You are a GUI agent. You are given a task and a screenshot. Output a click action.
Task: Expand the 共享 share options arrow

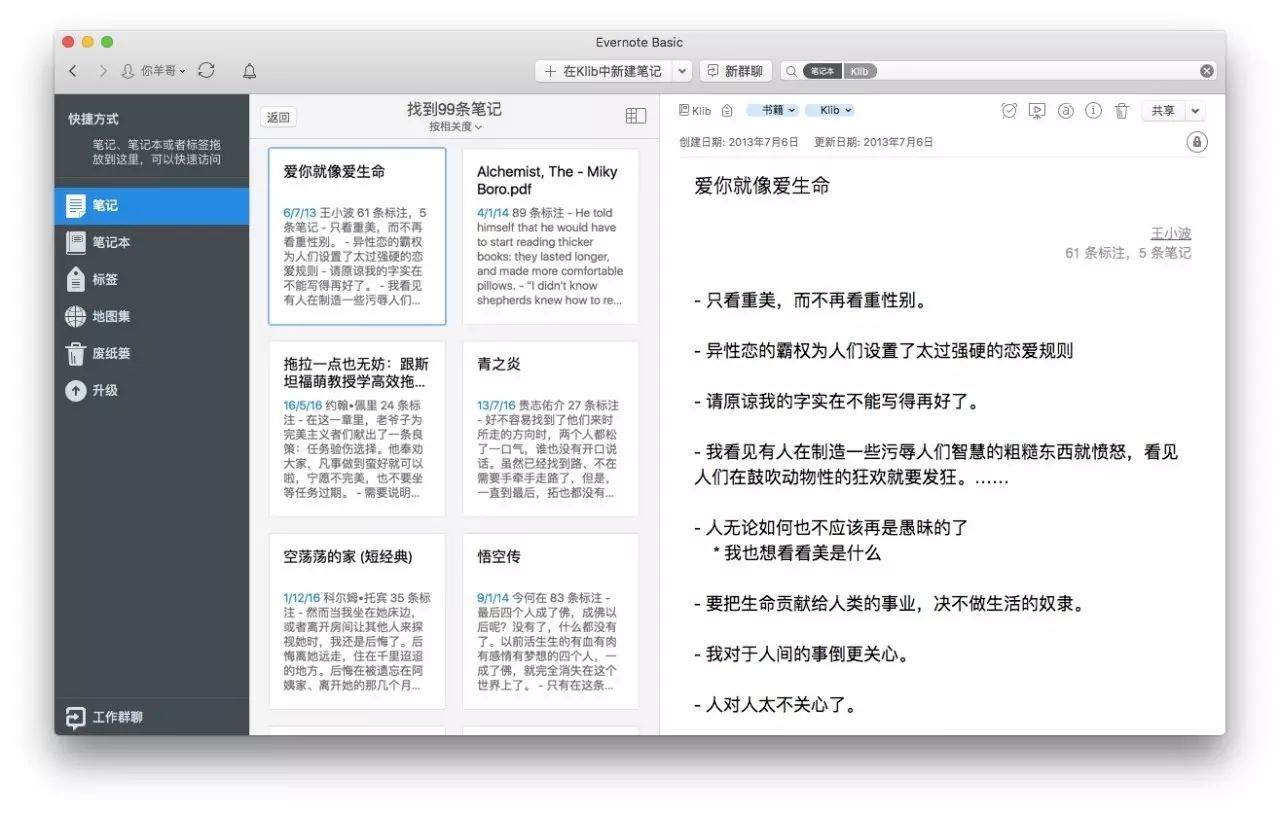click(x=1195, y=111)
